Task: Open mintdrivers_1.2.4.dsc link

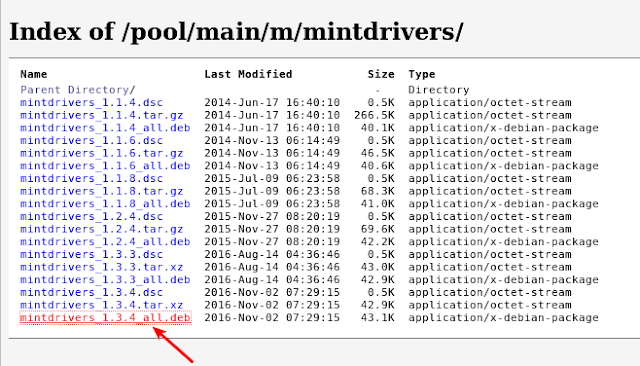Action: point(91,216)
